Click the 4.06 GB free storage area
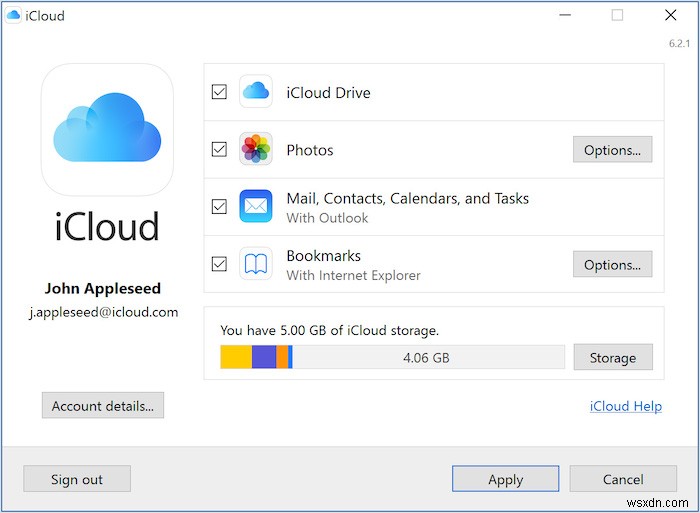 [428, 357]
